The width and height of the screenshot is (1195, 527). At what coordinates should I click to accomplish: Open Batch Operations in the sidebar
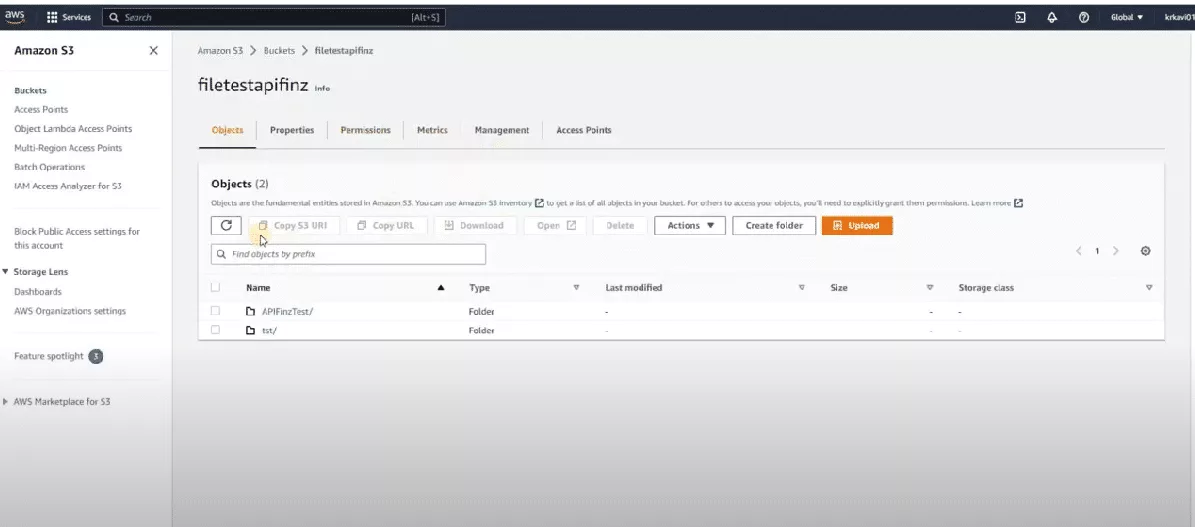(x=50, y=167)
